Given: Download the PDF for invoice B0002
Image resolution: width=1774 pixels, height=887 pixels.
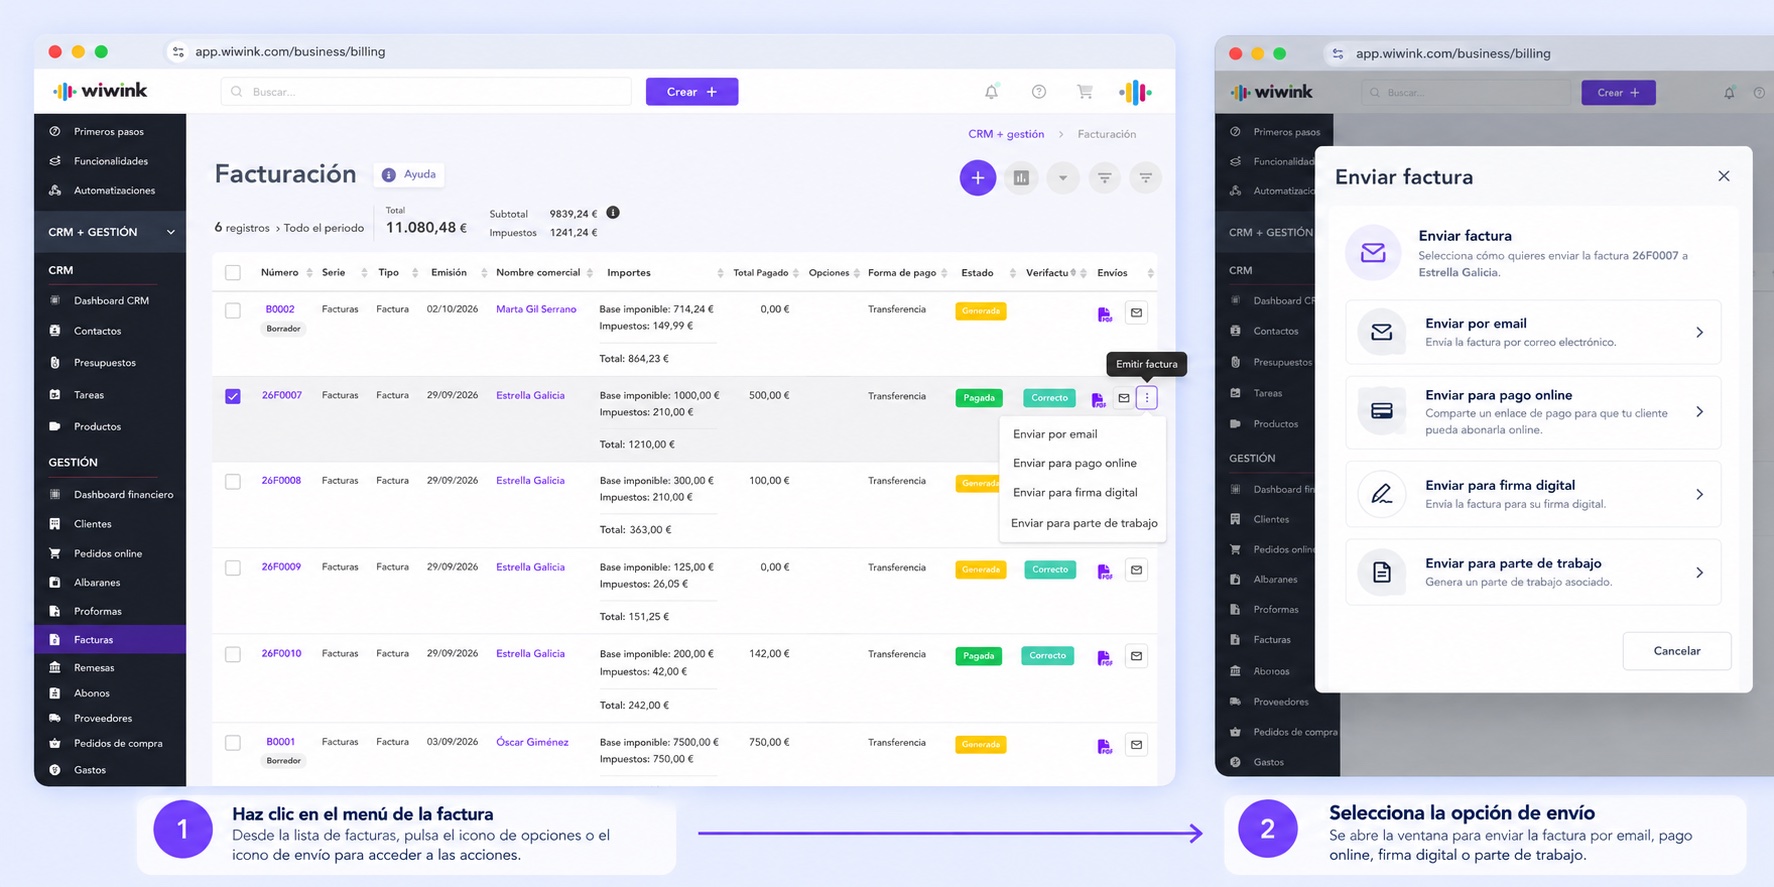Looking at the screenshot, I should click(x=1104, y=314).
